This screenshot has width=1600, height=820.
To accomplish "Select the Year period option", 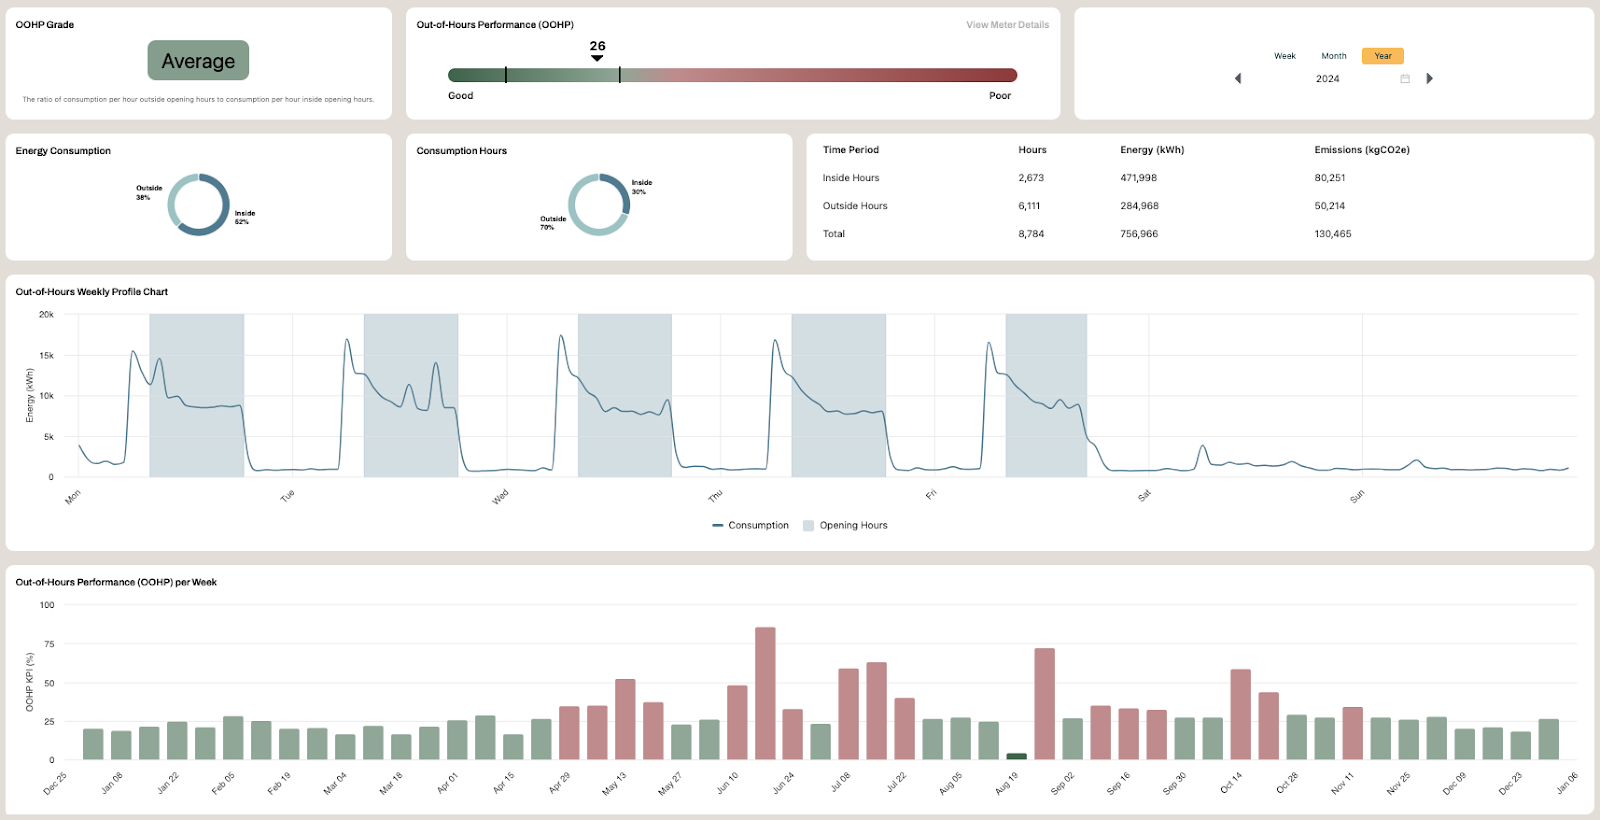I will click(1382, 56).
